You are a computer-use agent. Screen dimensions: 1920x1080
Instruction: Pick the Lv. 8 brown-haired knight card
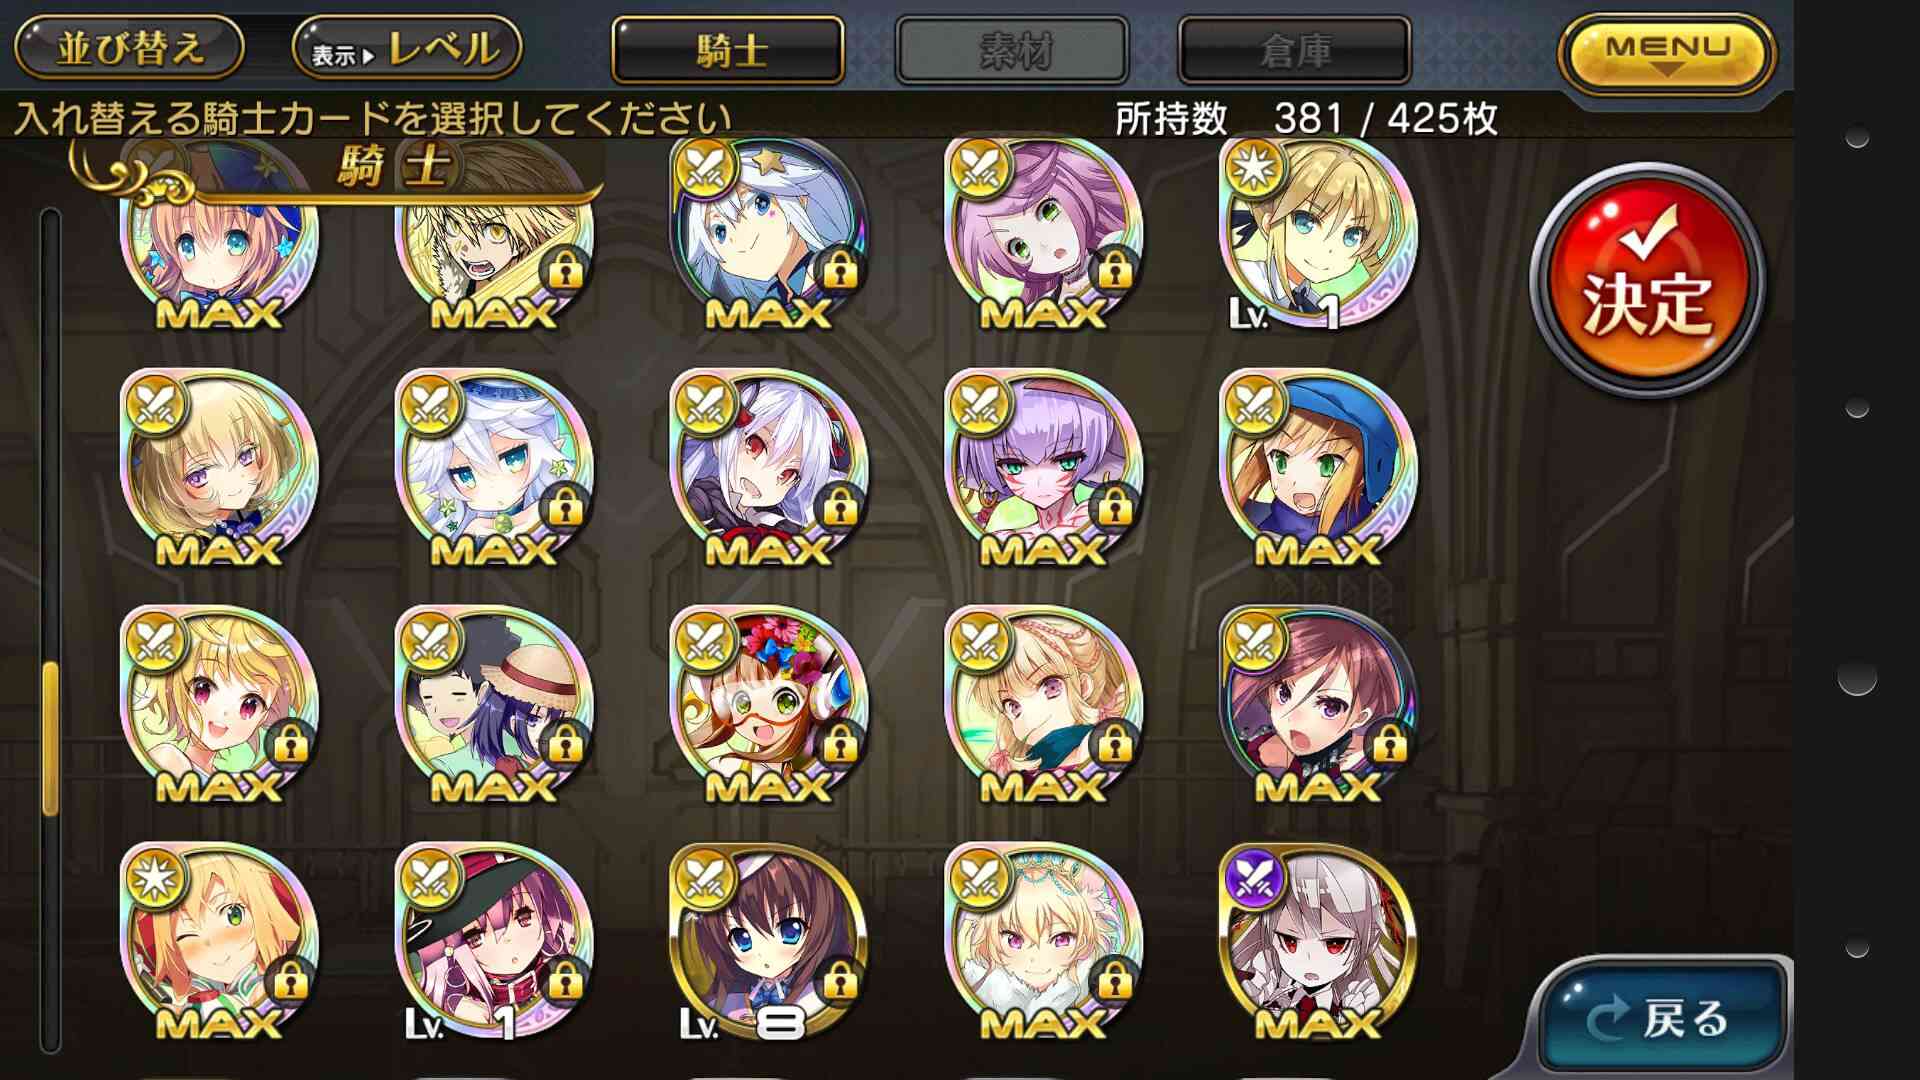click(x=768, y=942)
